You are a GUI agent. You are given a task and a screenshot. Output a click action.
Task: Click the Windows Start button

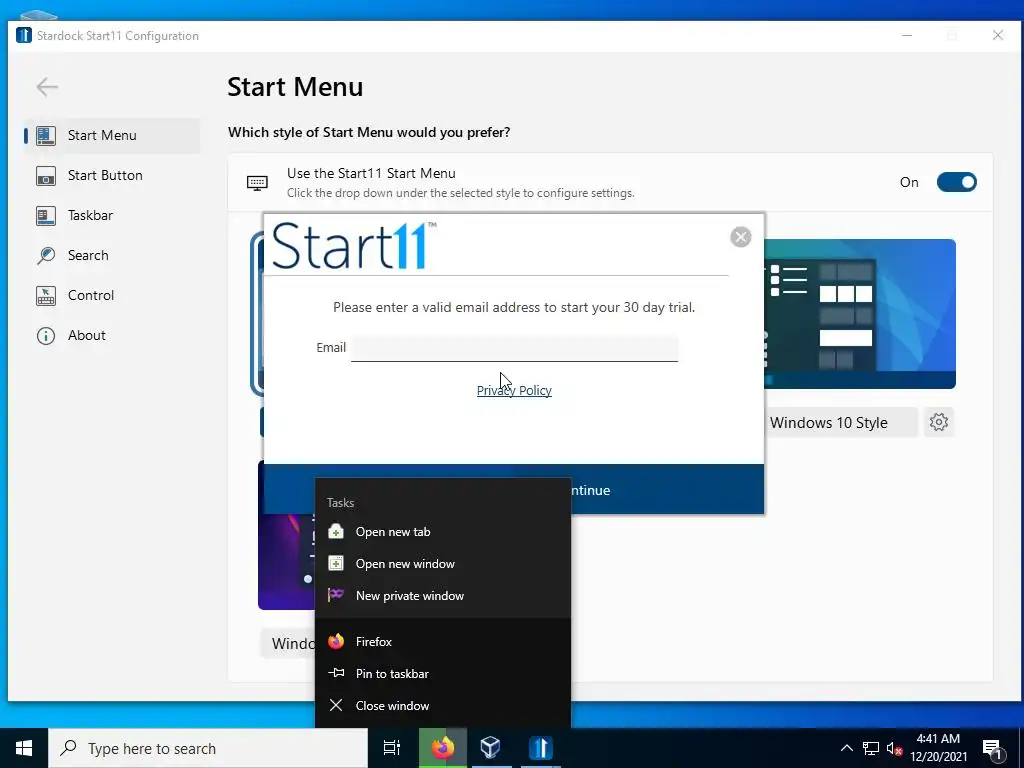[x=24, y=748]
